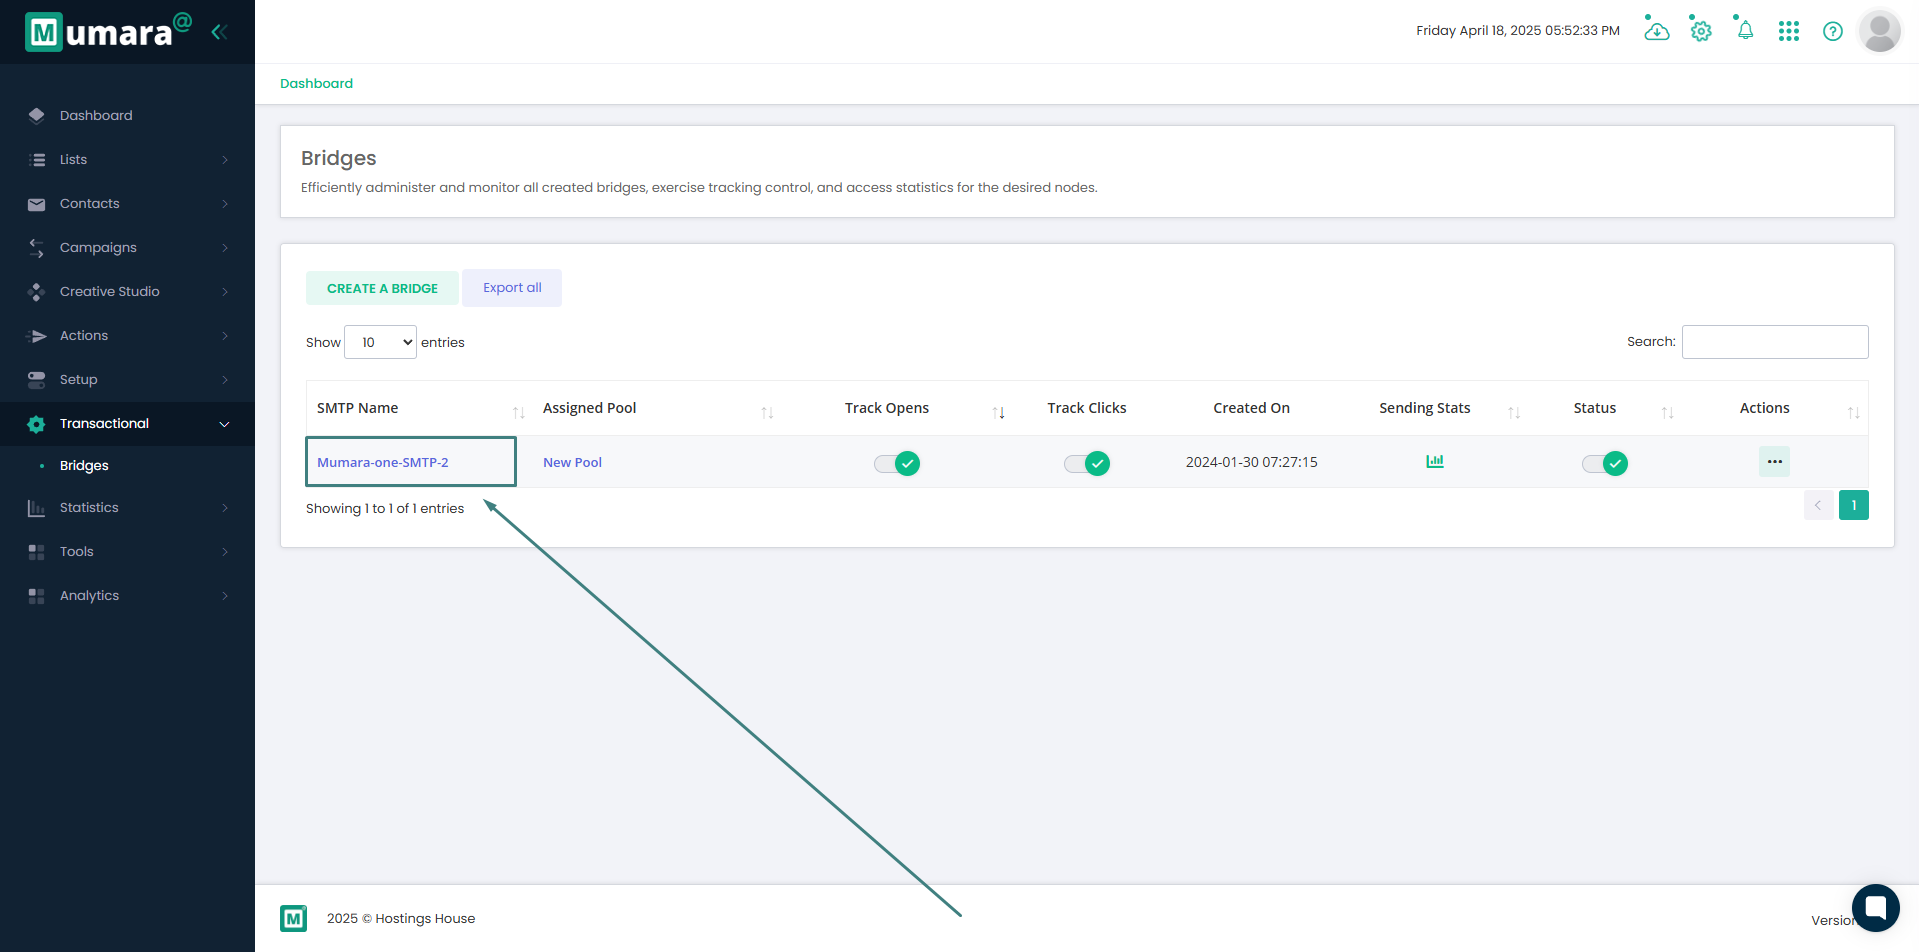Viewport: 1919px width, 952px height.
Task: Click the Lists sidebar icon
Action: pos(37,159)
